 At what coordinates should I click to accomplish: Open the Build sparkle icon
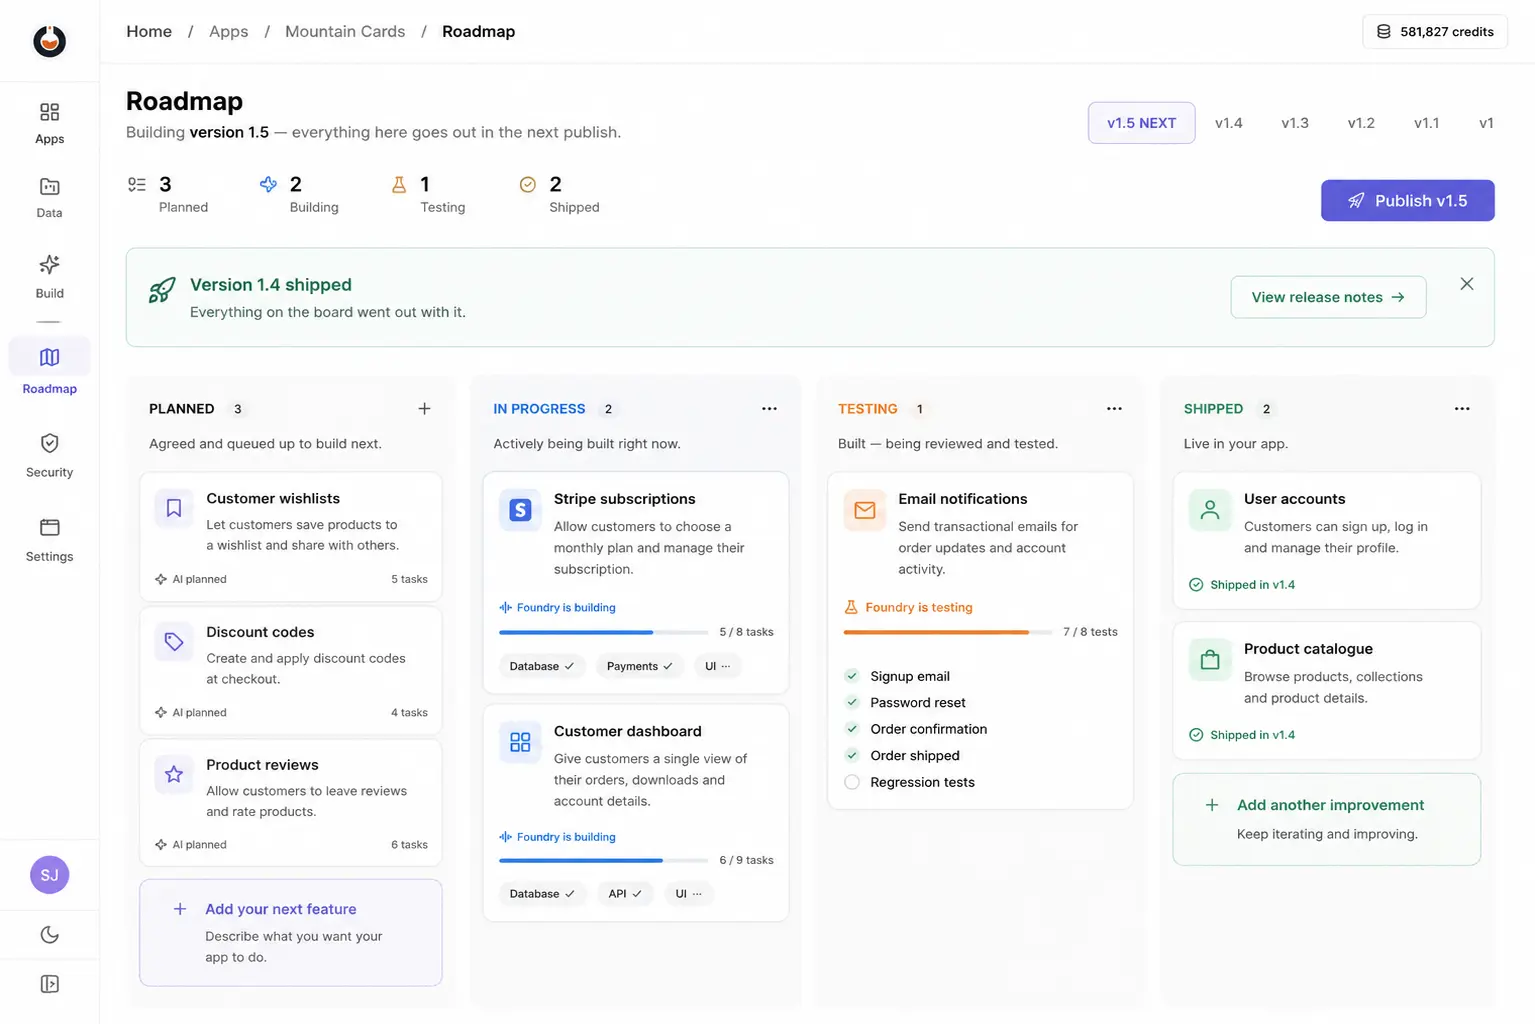(x=49, y=265)
